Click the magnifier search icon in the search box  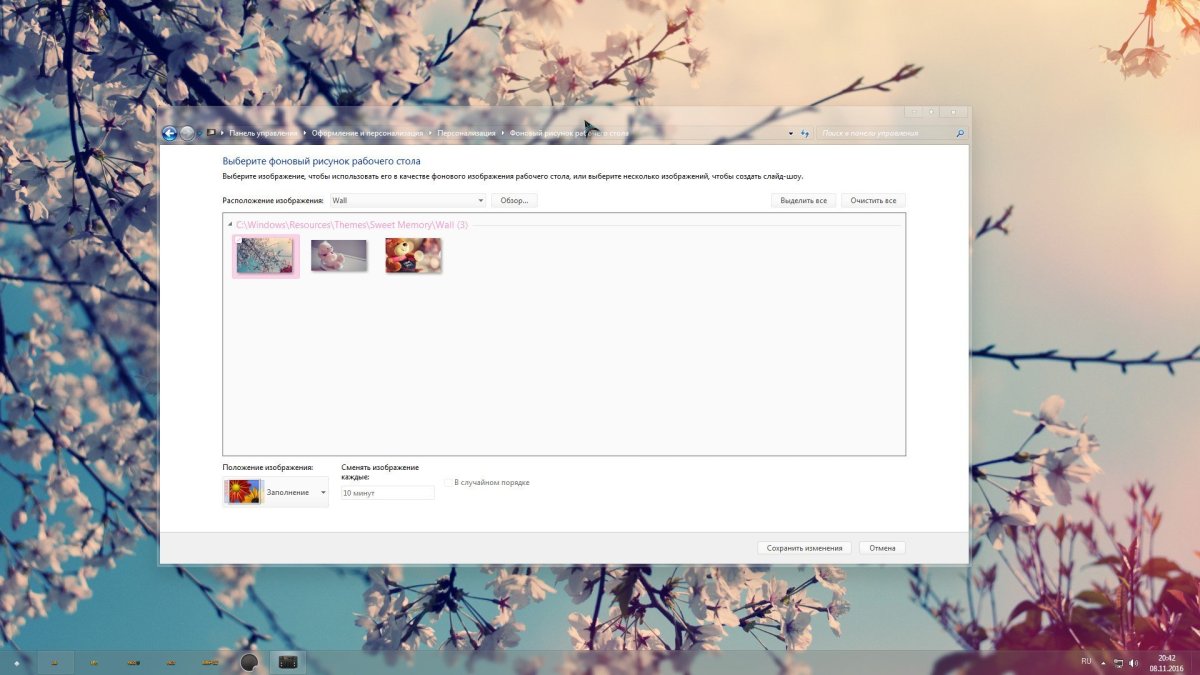point(960,133)
